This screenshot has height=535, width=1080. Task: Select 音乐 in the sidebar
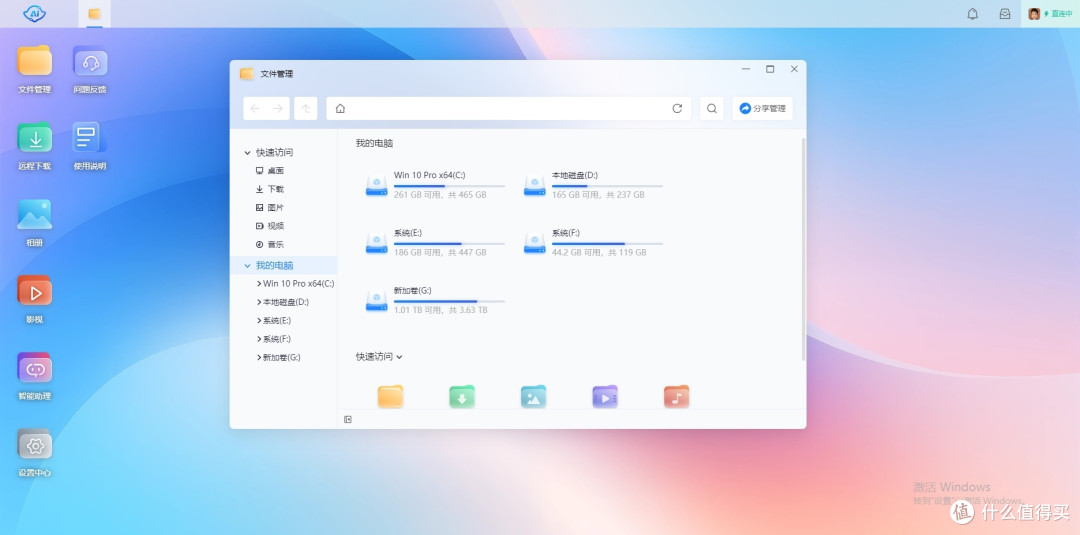(269, 244)
